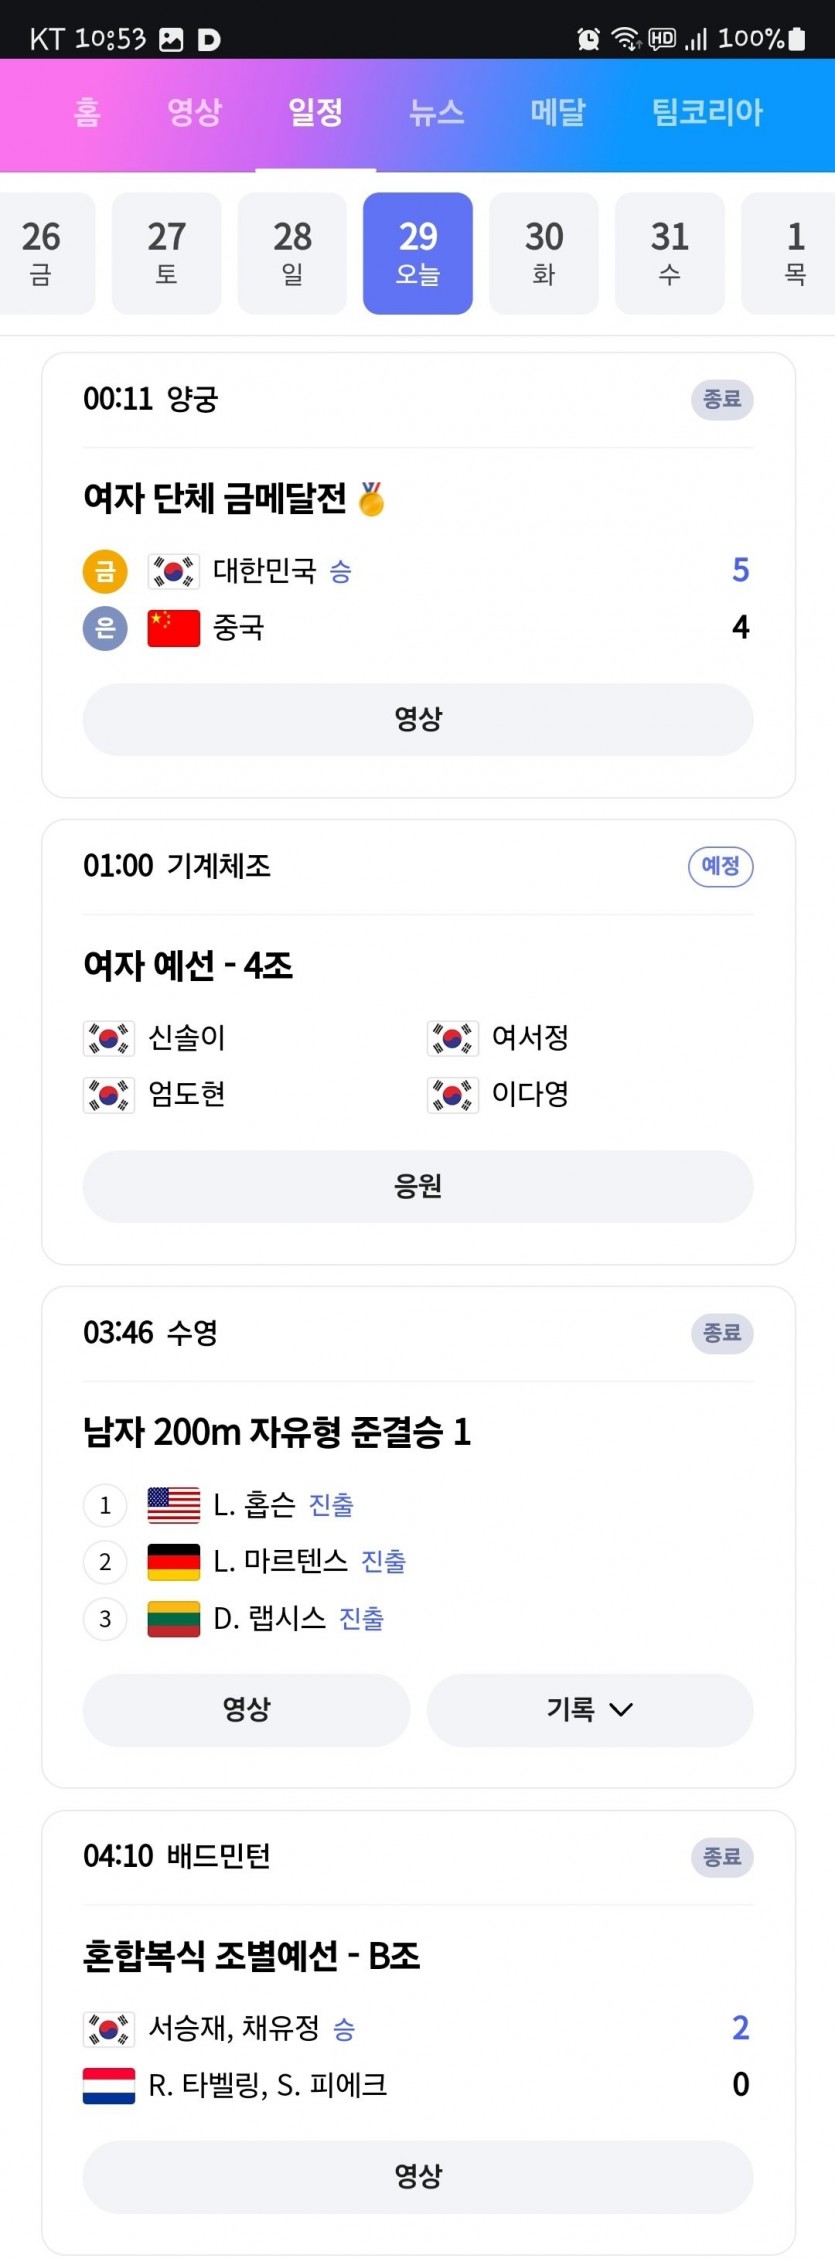Tap the 예정 status badge on gymnastics
The image size is (835, 2262).
click(721, 866)
